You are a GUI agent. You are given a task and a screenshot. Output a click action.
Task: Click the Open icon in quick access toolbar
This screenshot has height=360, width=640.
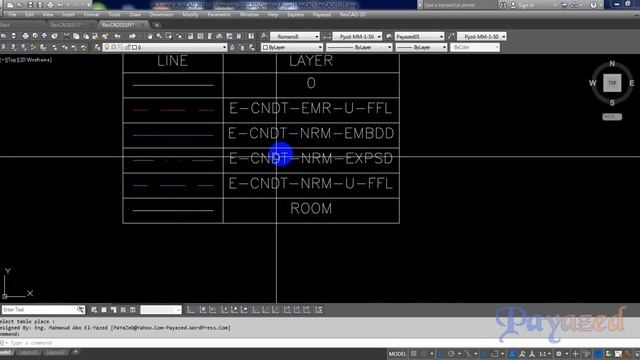[20, 5]
